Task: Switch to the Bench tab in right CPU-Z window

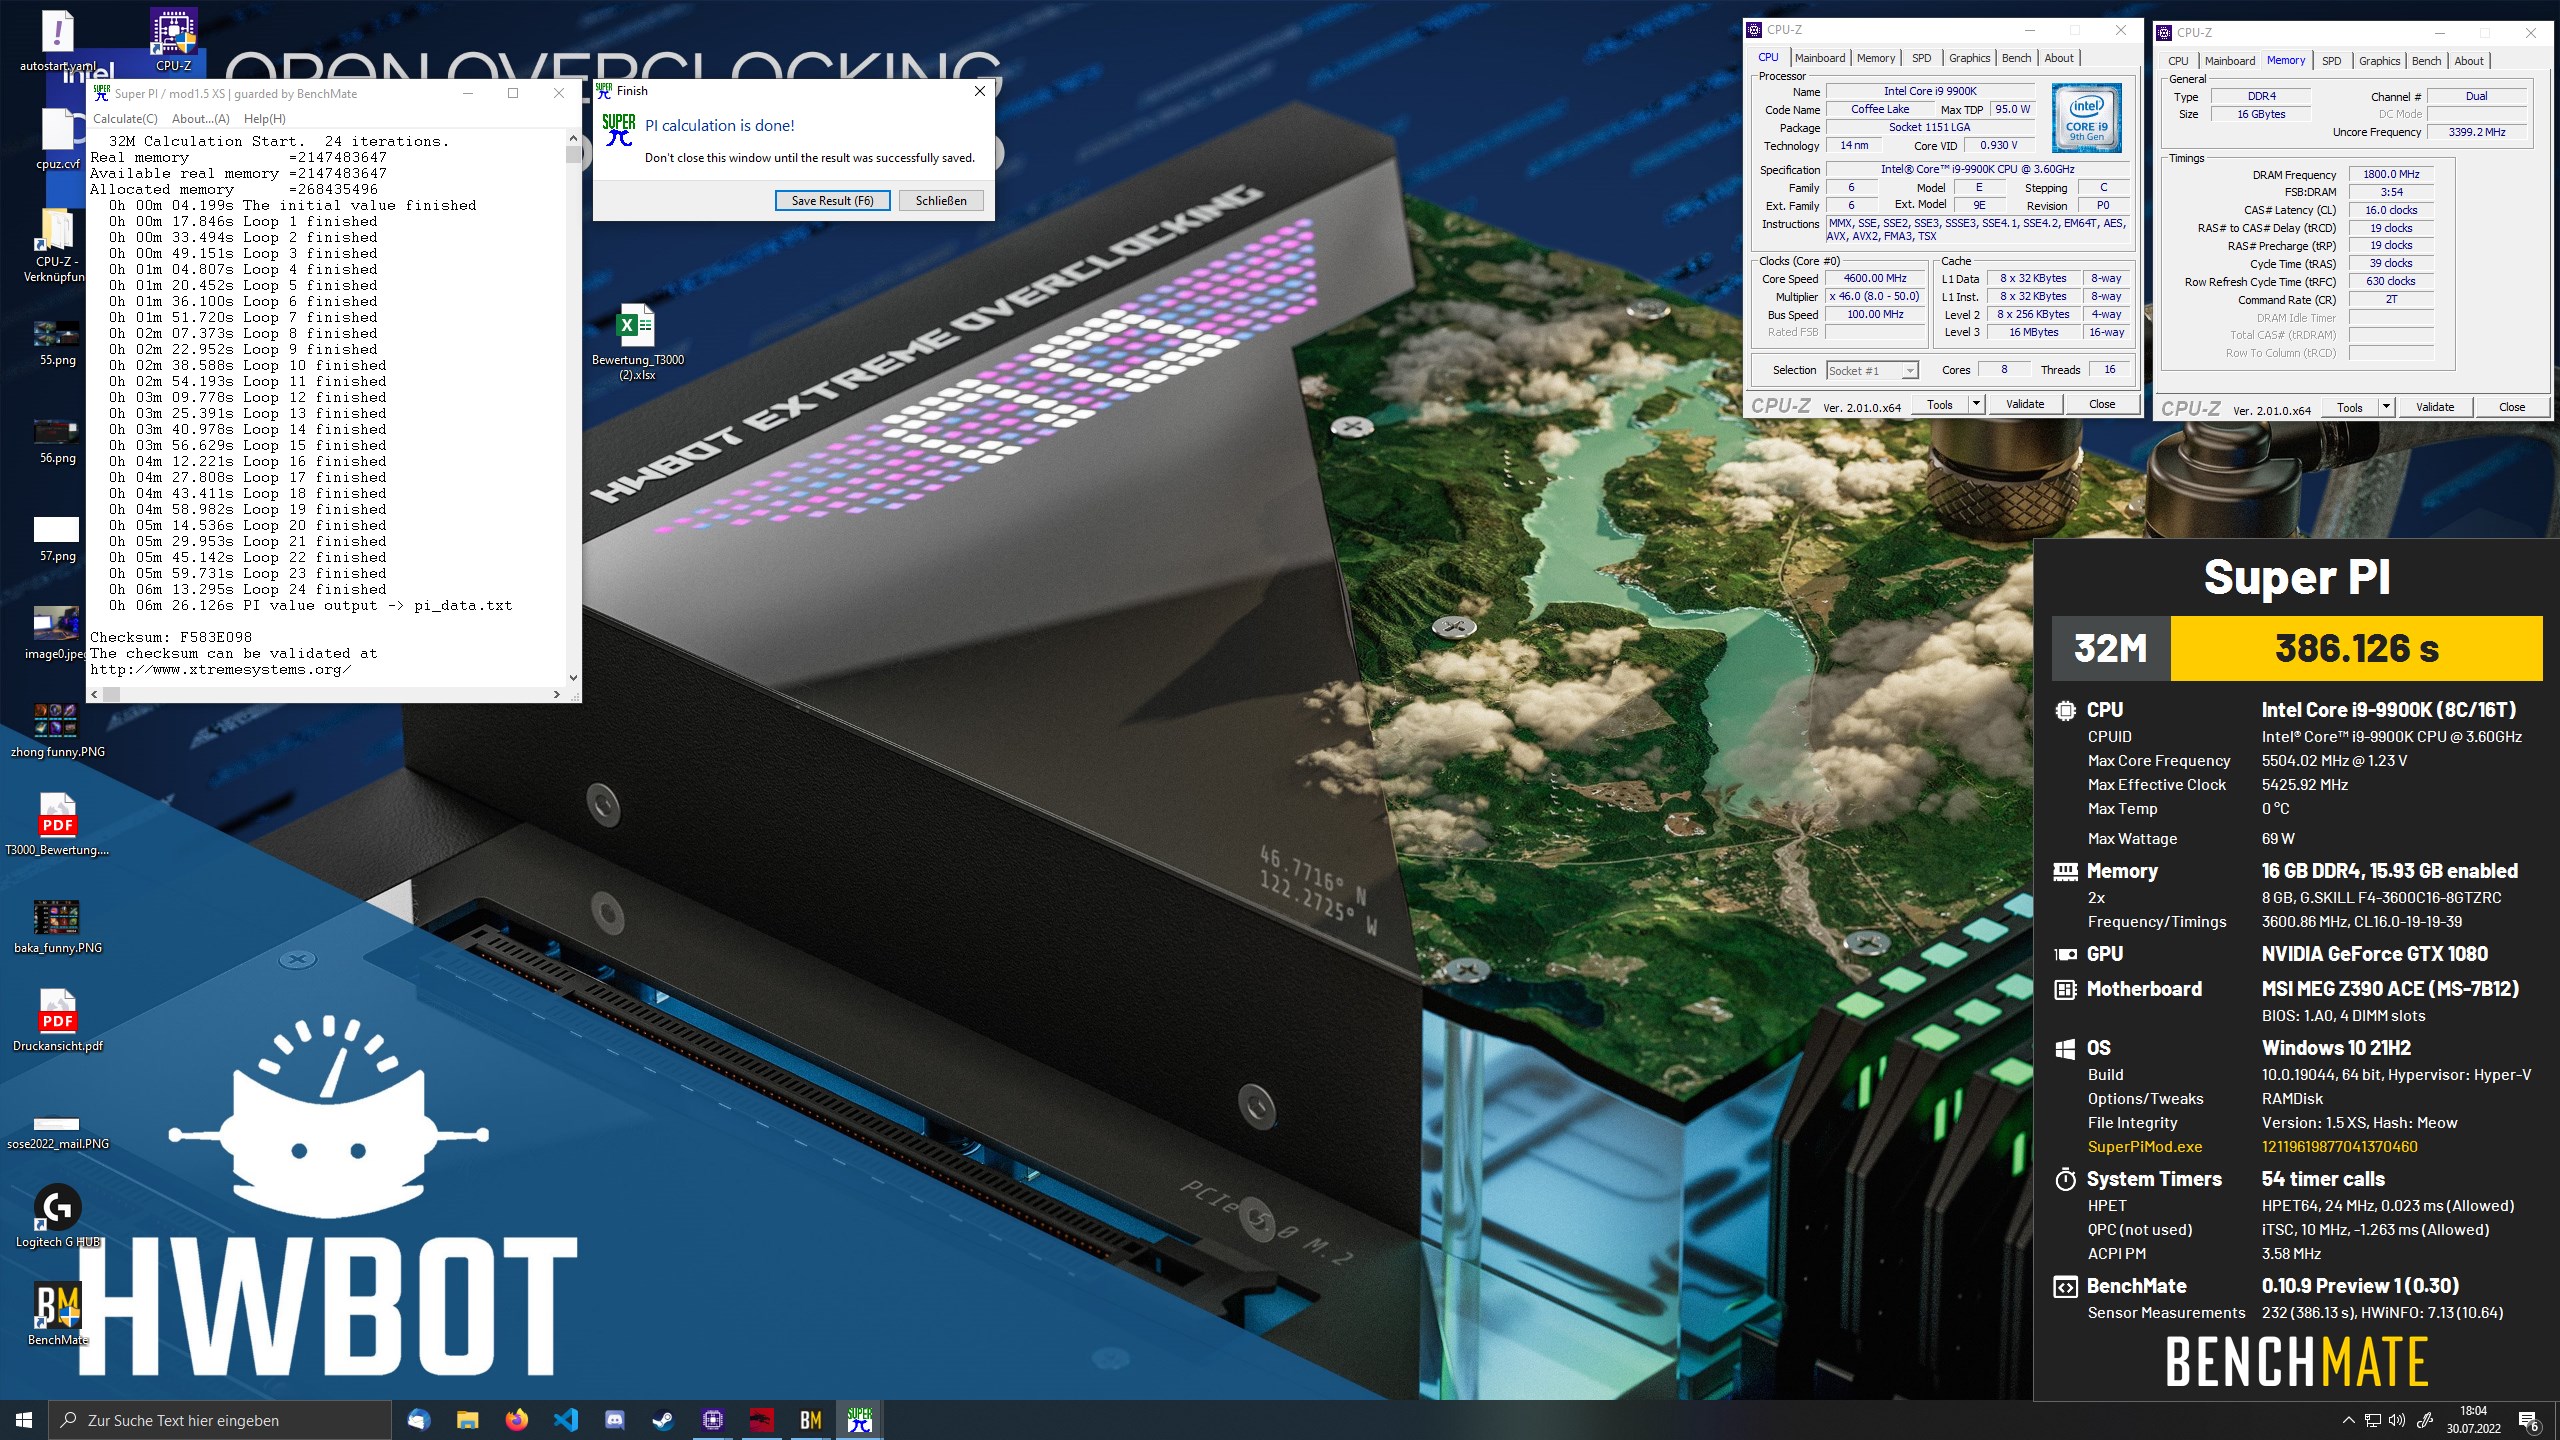Action: pos(2426,61)
